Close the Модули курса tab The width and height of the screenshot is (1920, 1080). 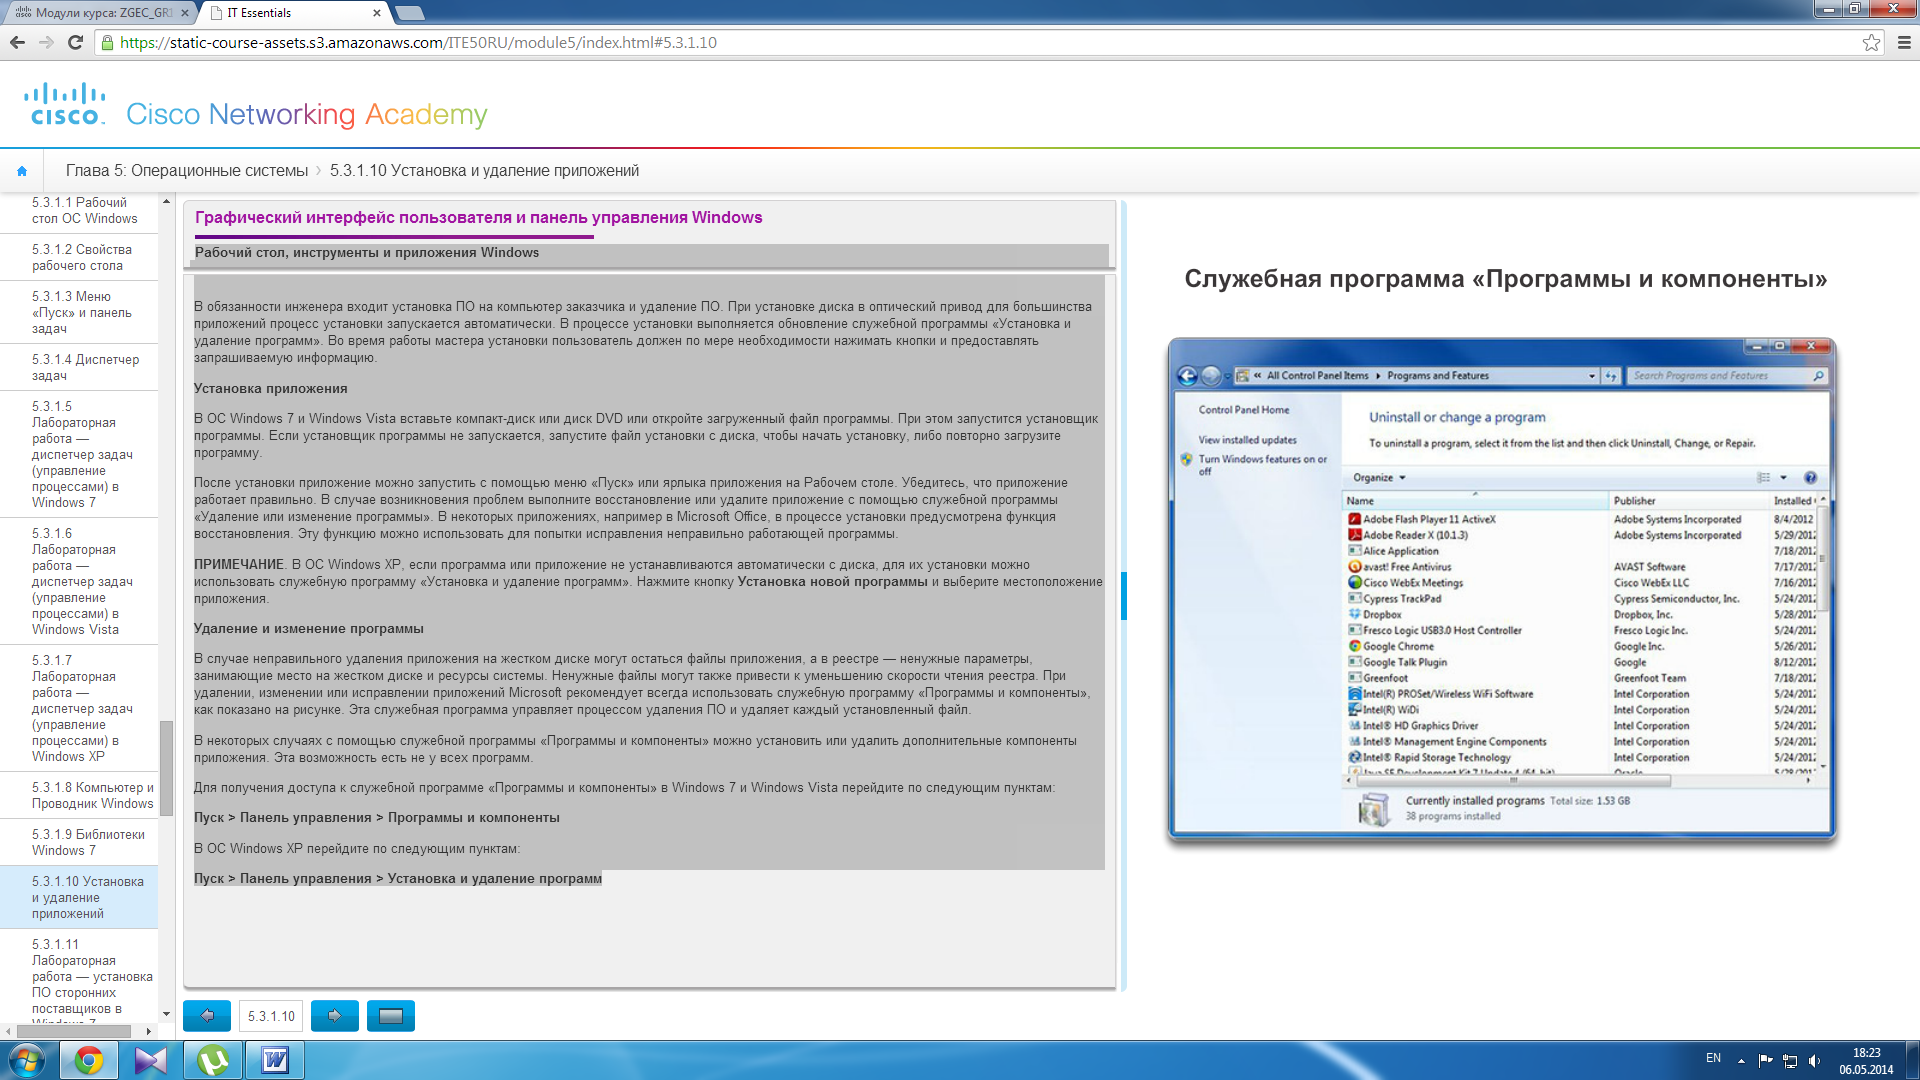click(x=185, y=13)
